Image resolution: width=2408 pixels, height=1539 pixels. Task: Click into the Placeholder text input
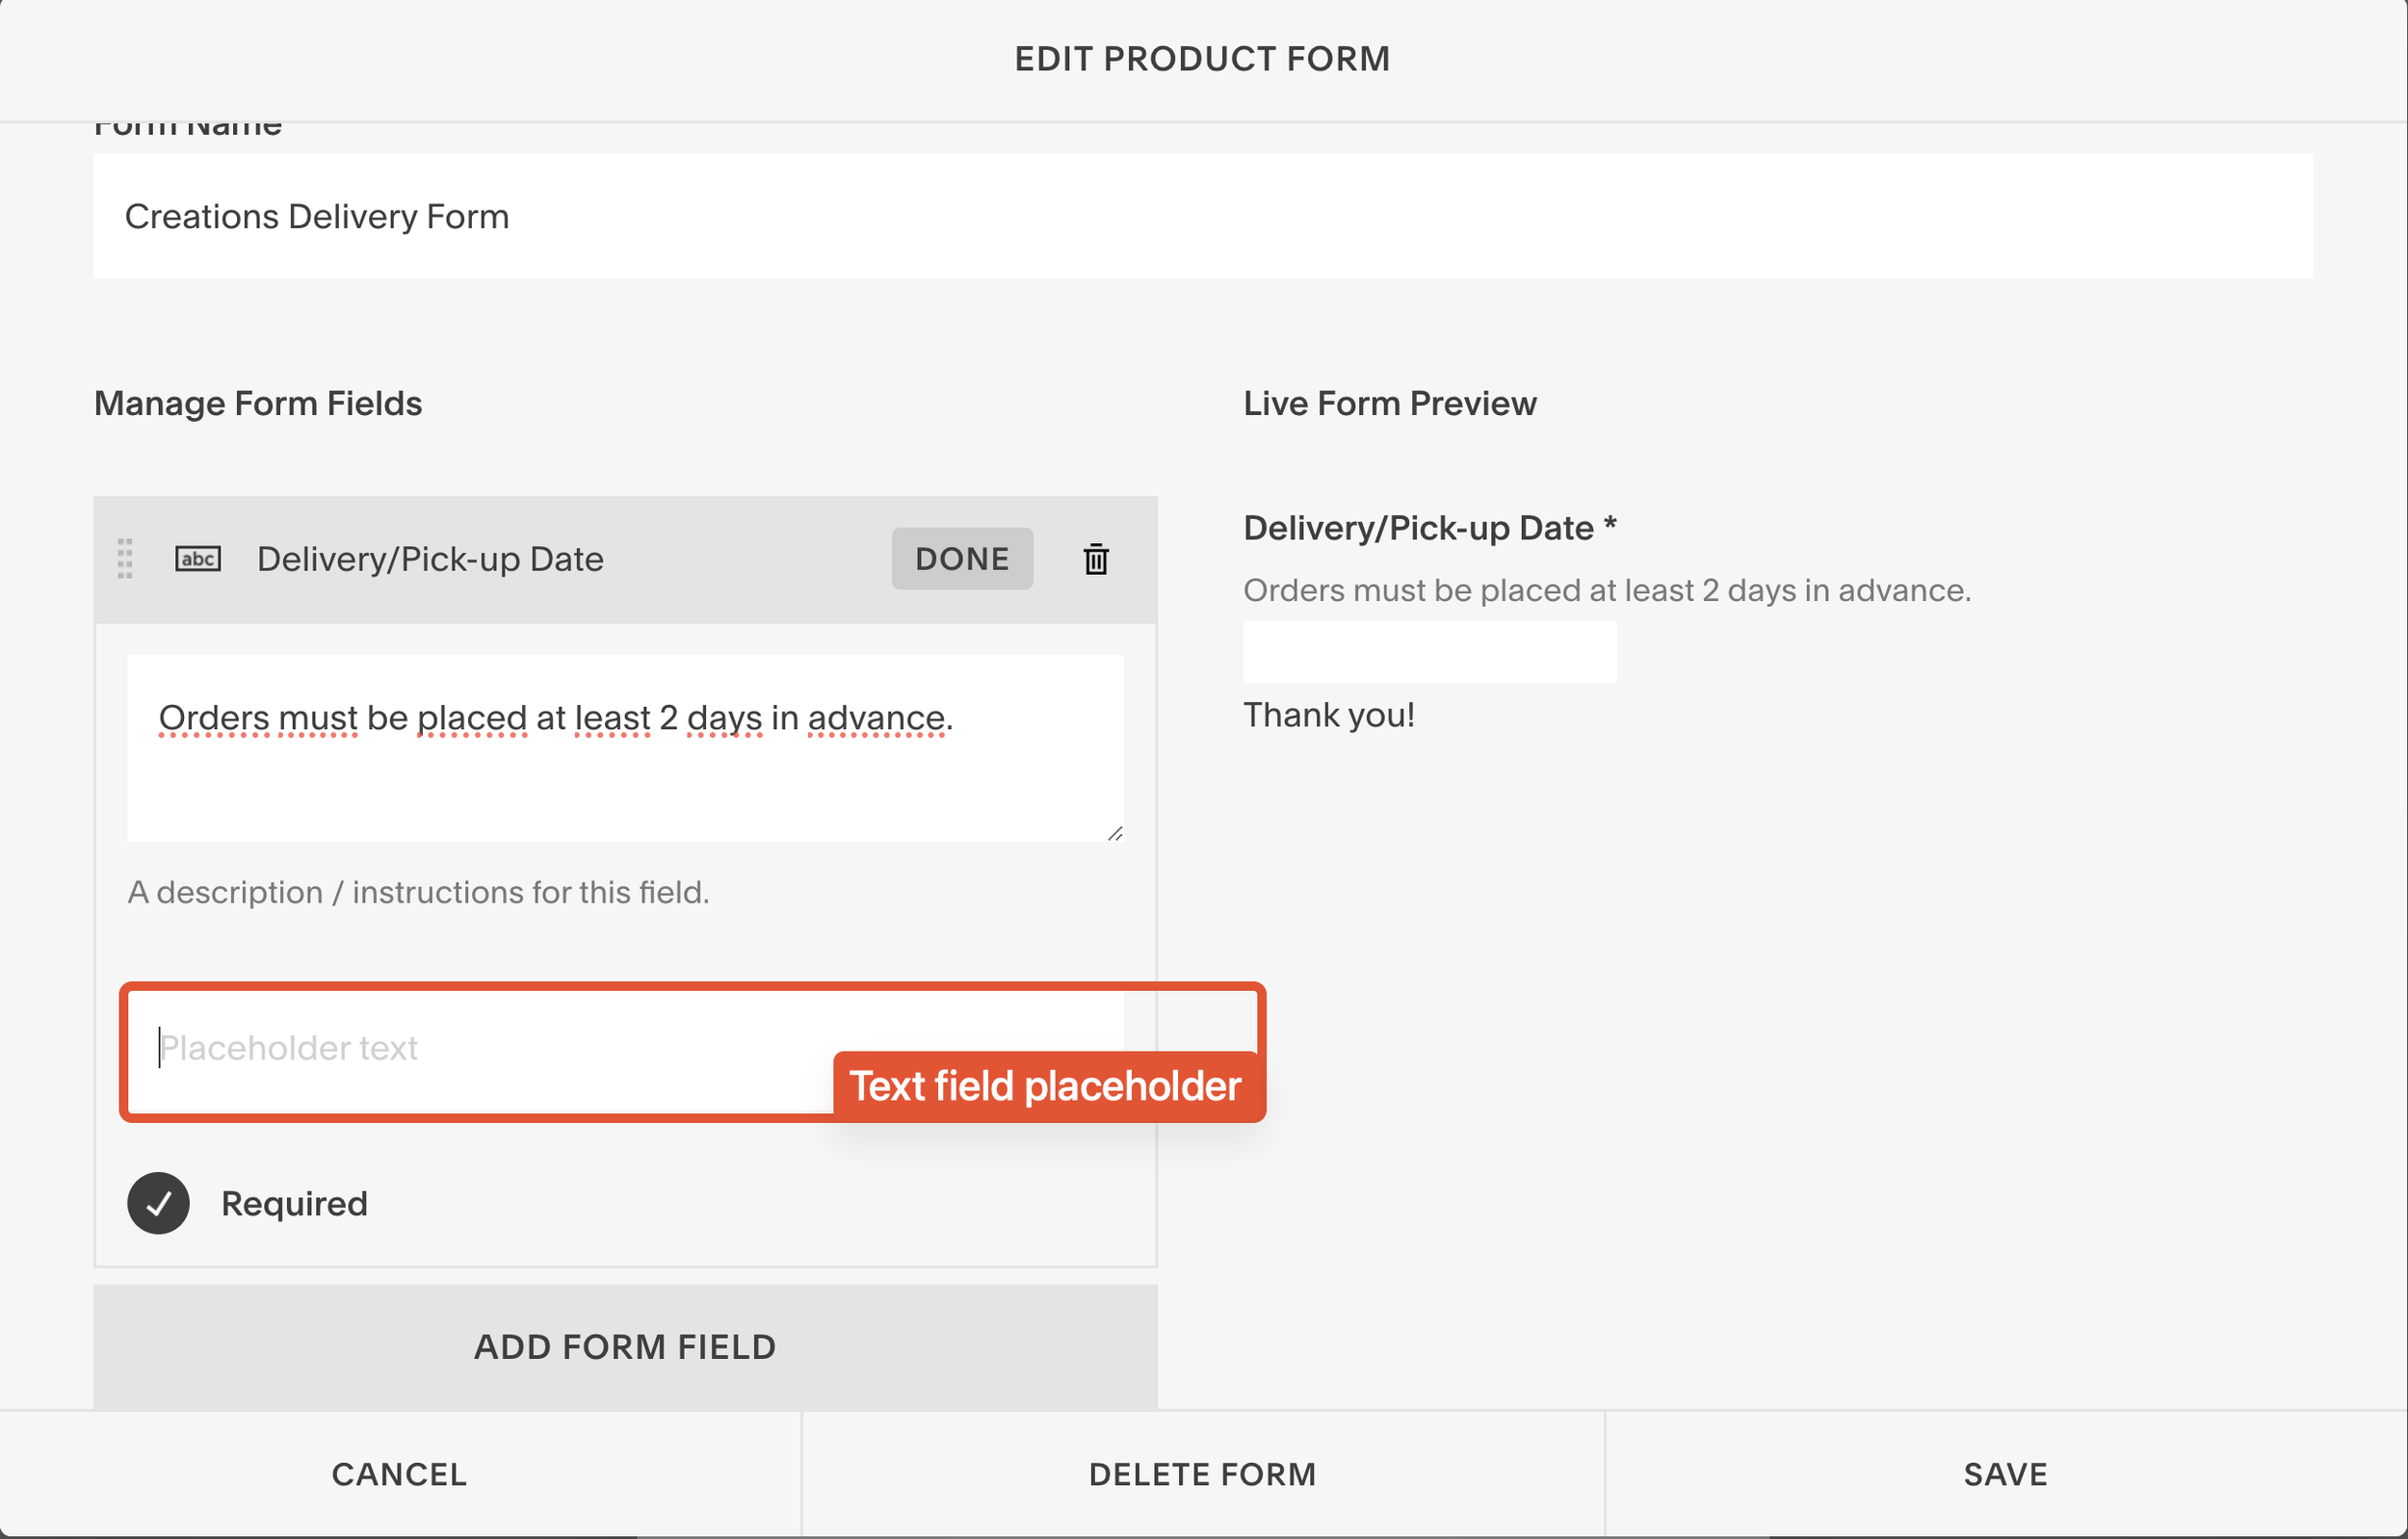(480, 1047)
